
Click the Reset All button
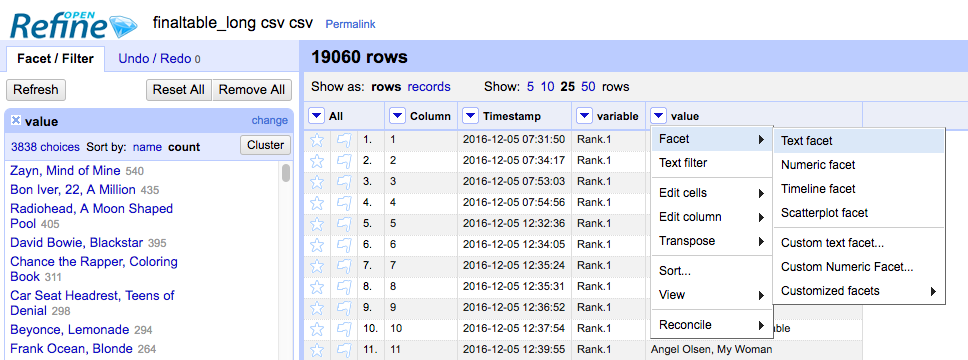[179, 90]
